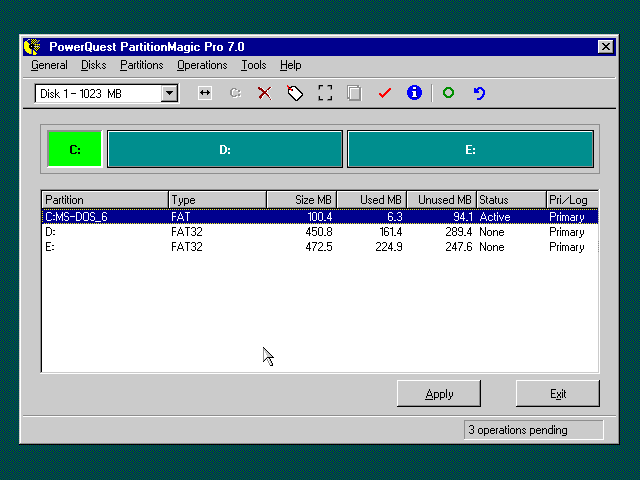Open the Partitions menu

pos(141,65)
